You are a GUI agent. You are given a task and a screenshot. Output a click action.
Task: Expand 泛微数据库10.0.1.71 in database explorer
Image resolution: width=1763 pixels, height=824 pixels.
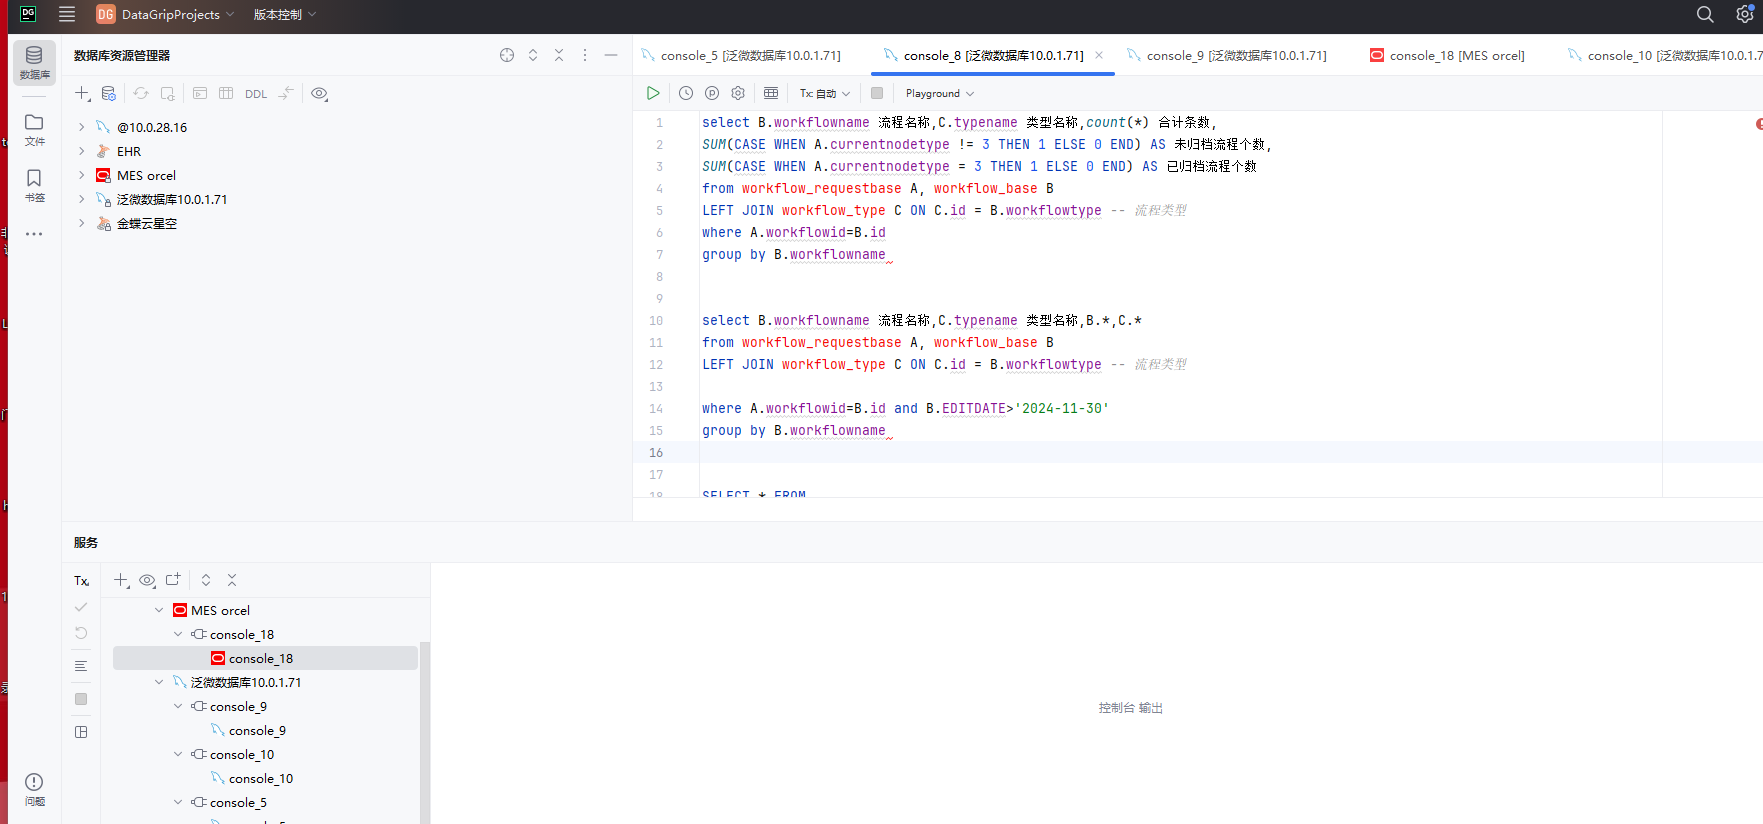(x=82, y=199)
